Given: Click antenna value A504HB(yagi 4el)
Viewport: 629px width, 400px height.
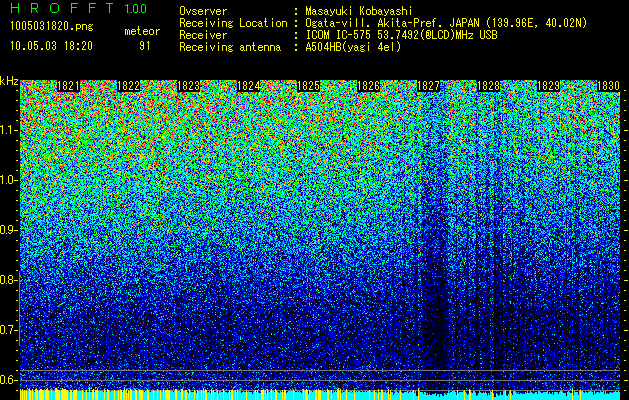Looking at the screenshot, I should pos(353,47).
